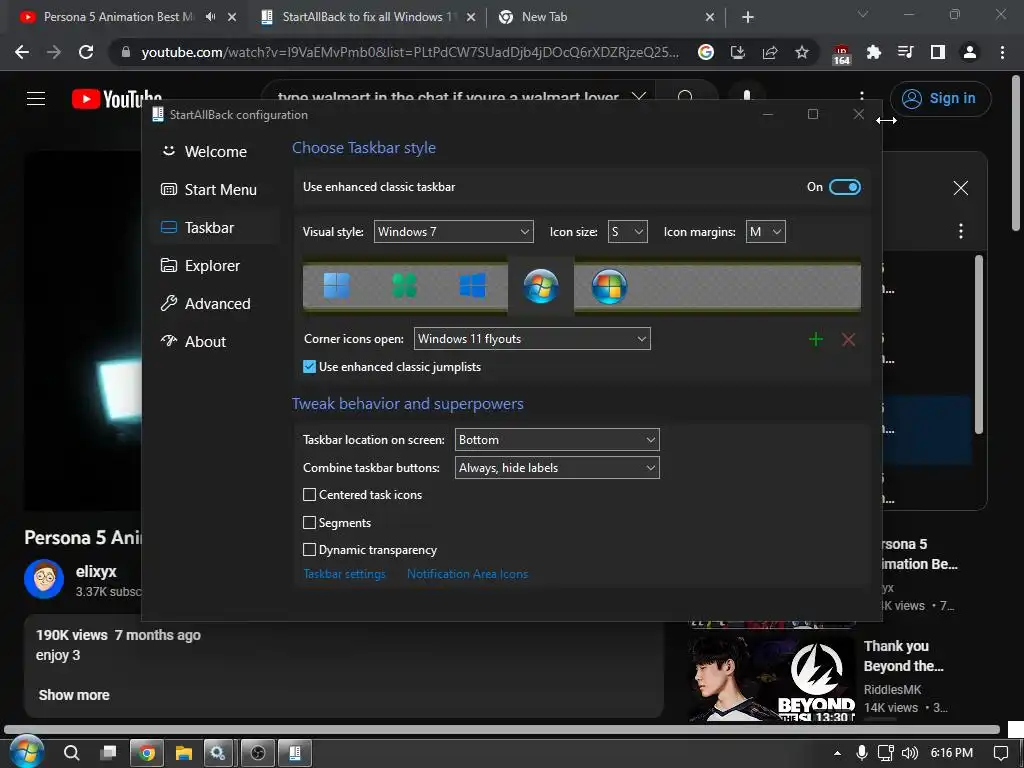Open the Chrome extensions puzzle icon
1024x768 pixels.
[873, 52]
